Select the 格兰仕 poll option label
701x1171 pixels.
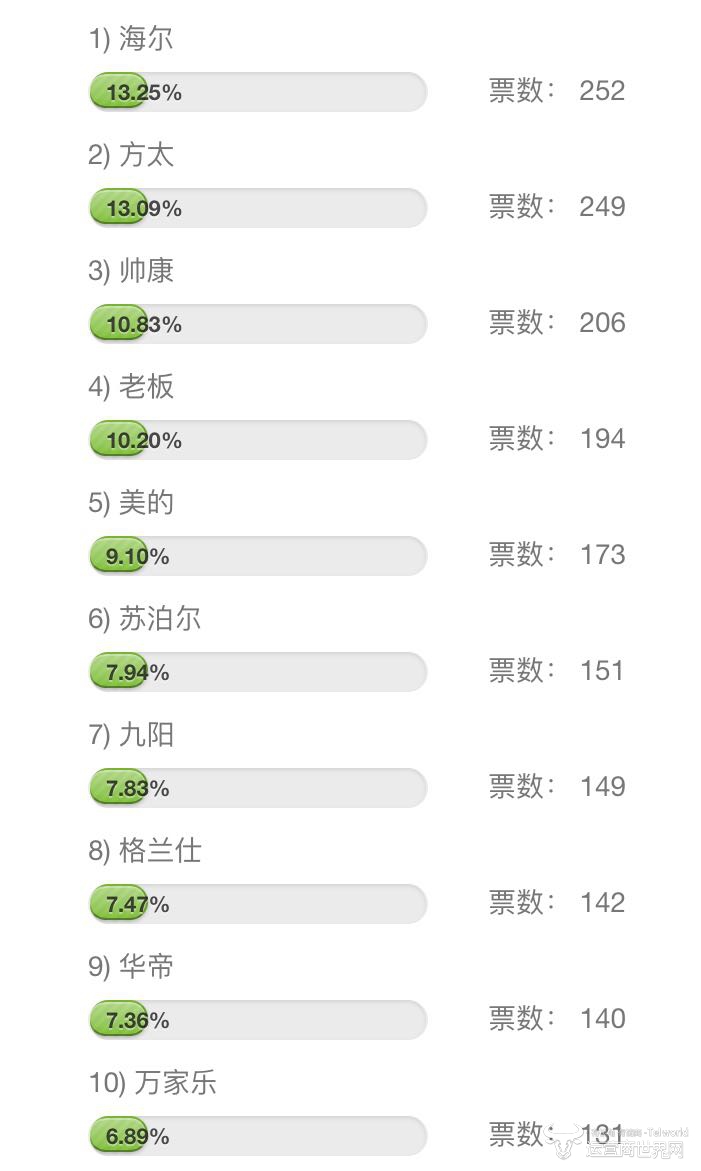(159, 851)
